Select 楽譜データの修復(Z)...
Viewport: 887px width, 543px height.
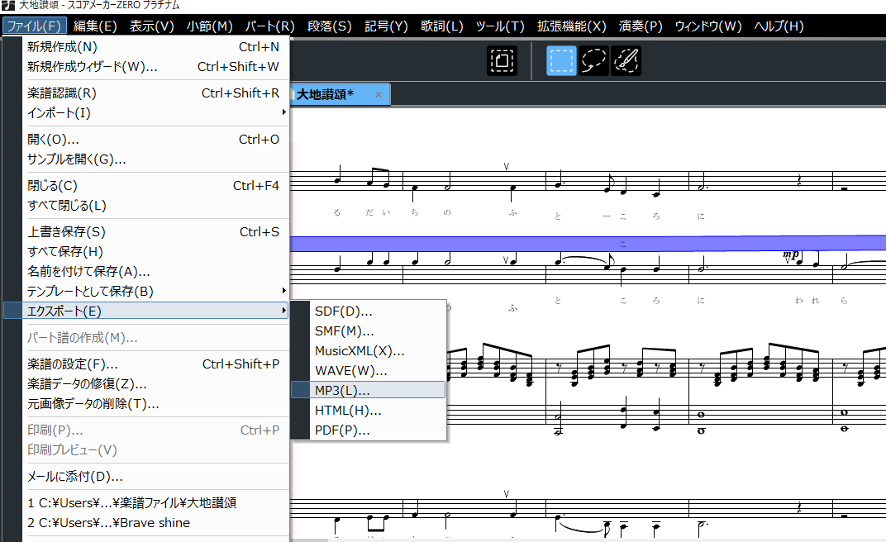154,384
